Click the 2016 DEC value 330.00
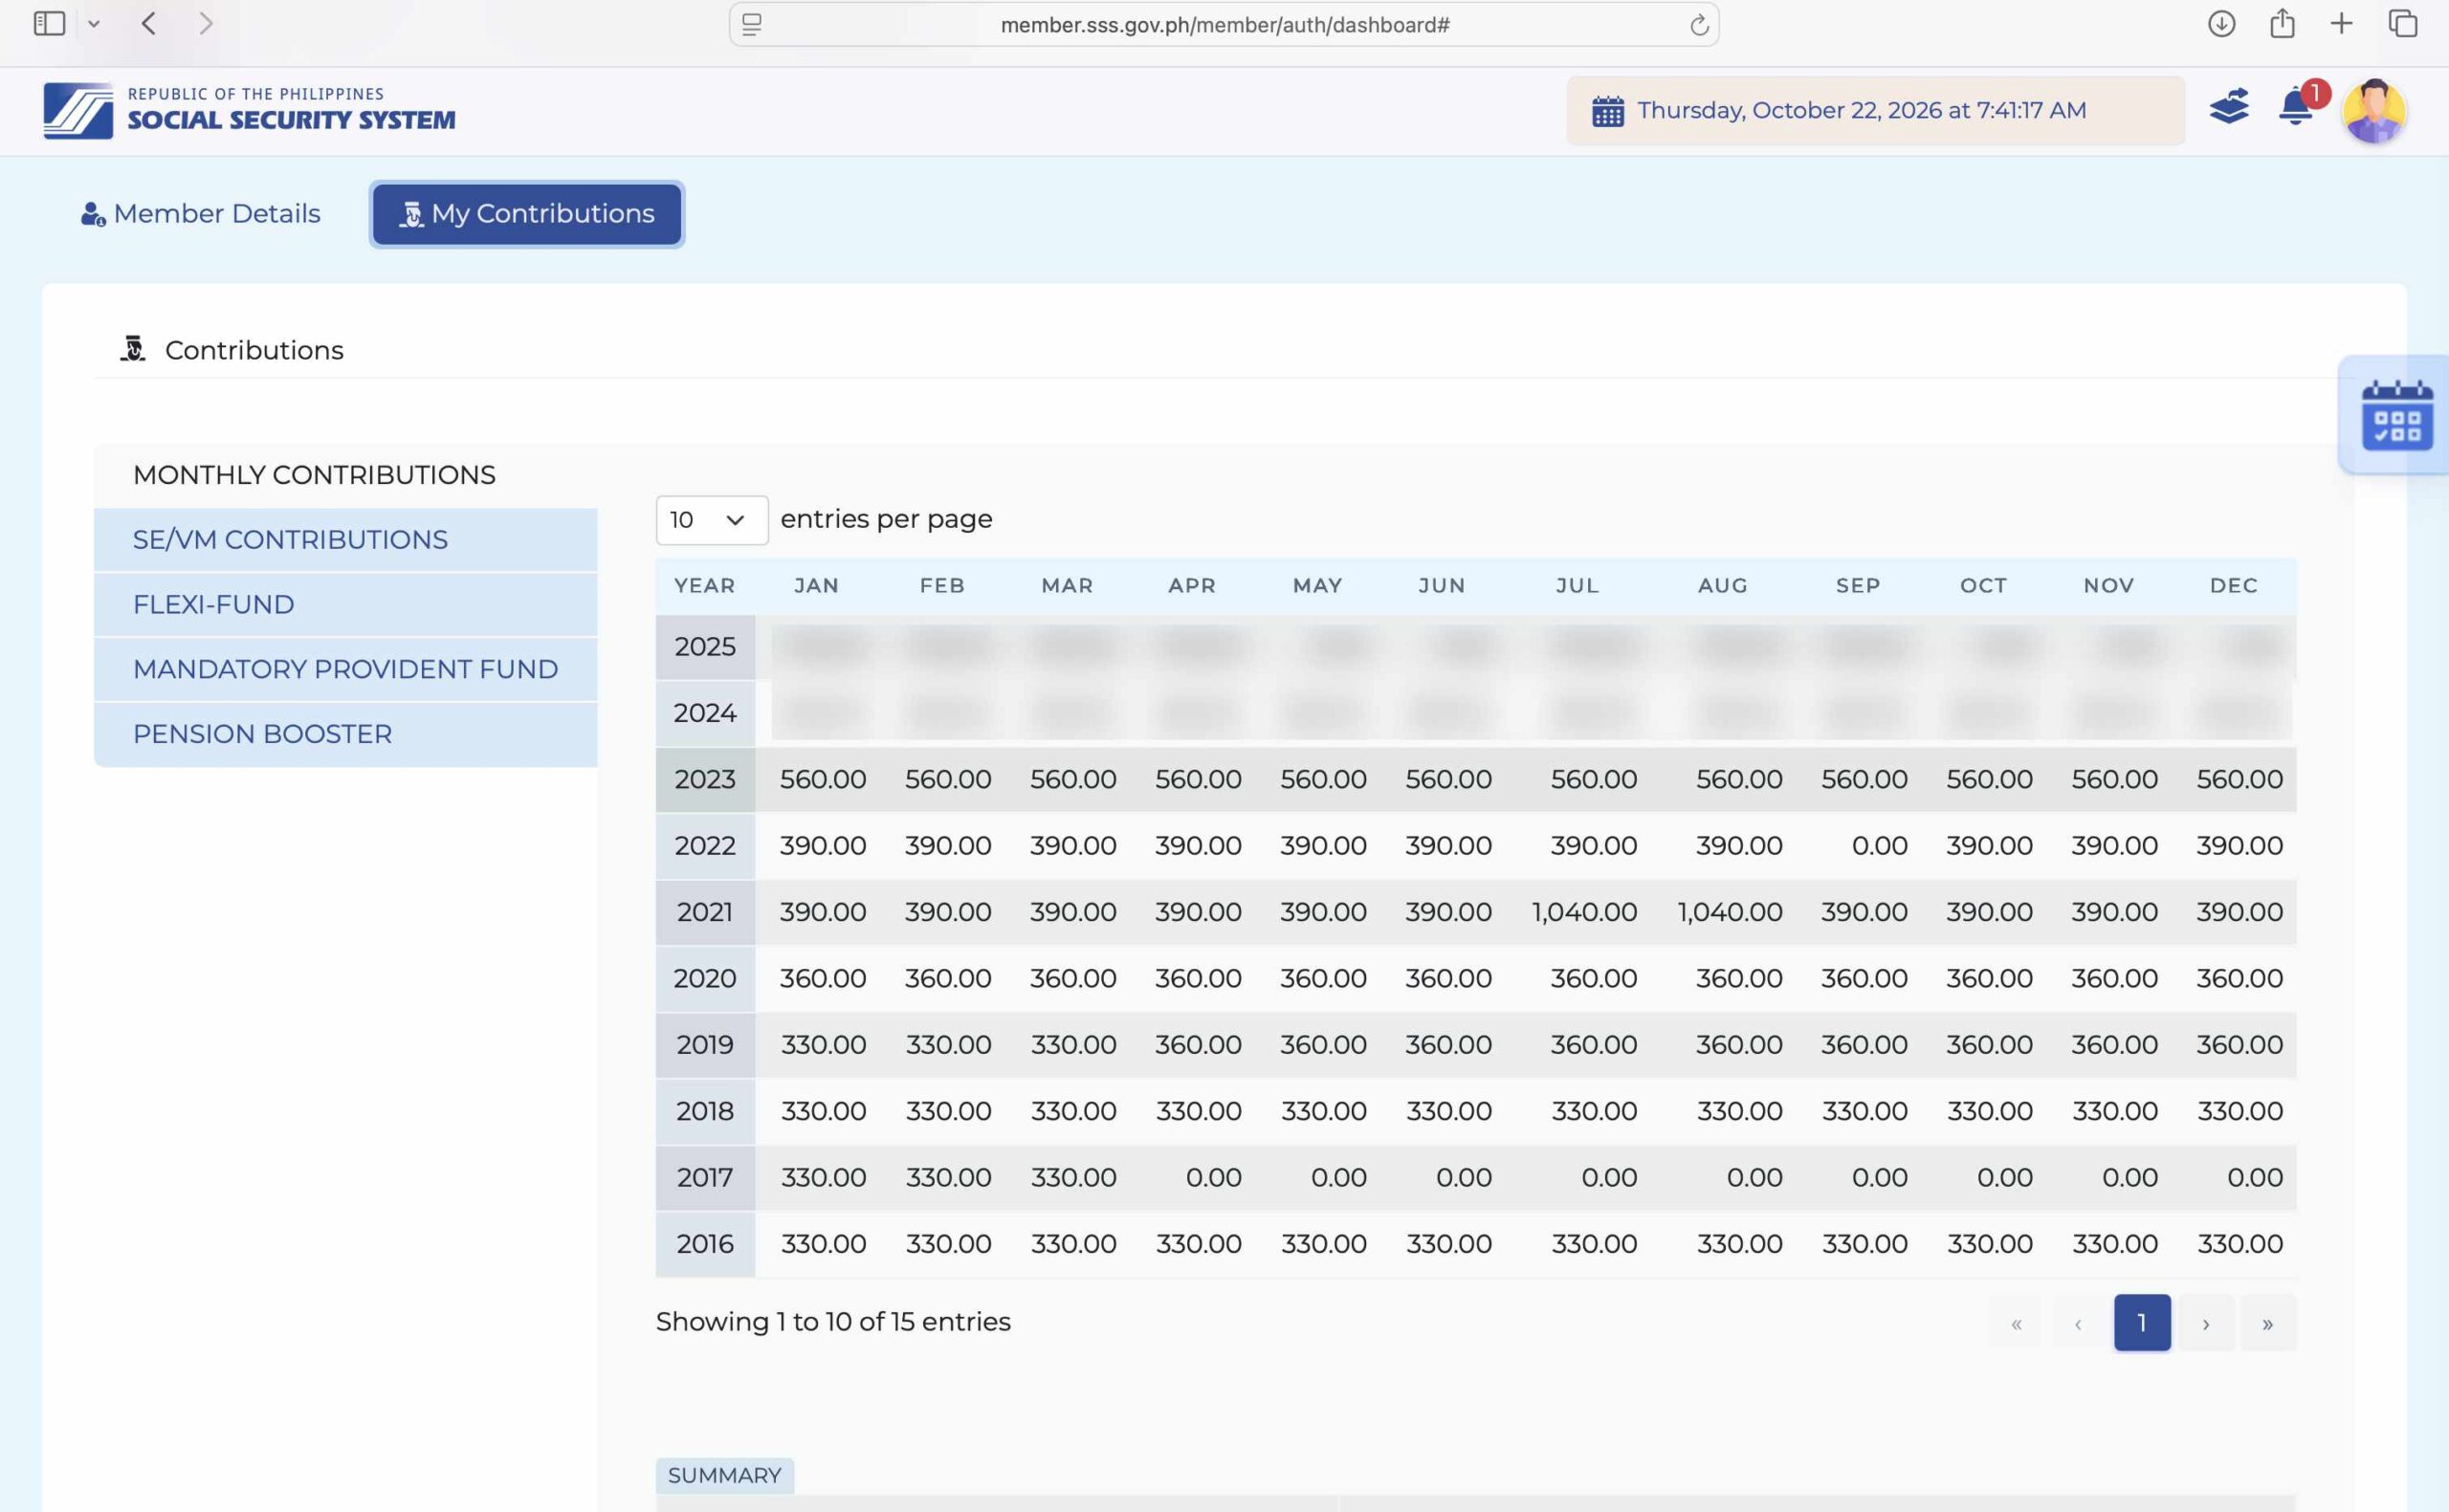The width and height of the screenshot is (2449, 1512). coord(2240,1244)
